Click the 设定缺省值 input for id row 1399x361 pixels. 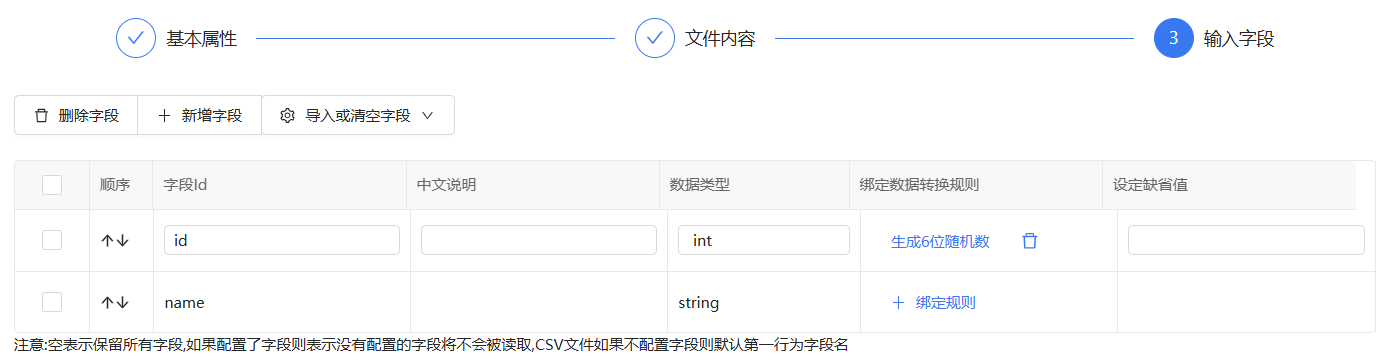tap(1246, 240)
